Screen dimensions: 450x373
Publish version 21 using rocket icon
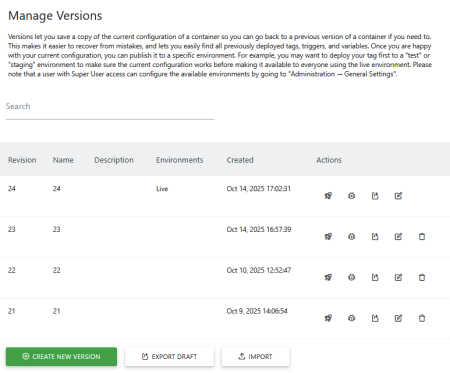click(x=328, y=318)
